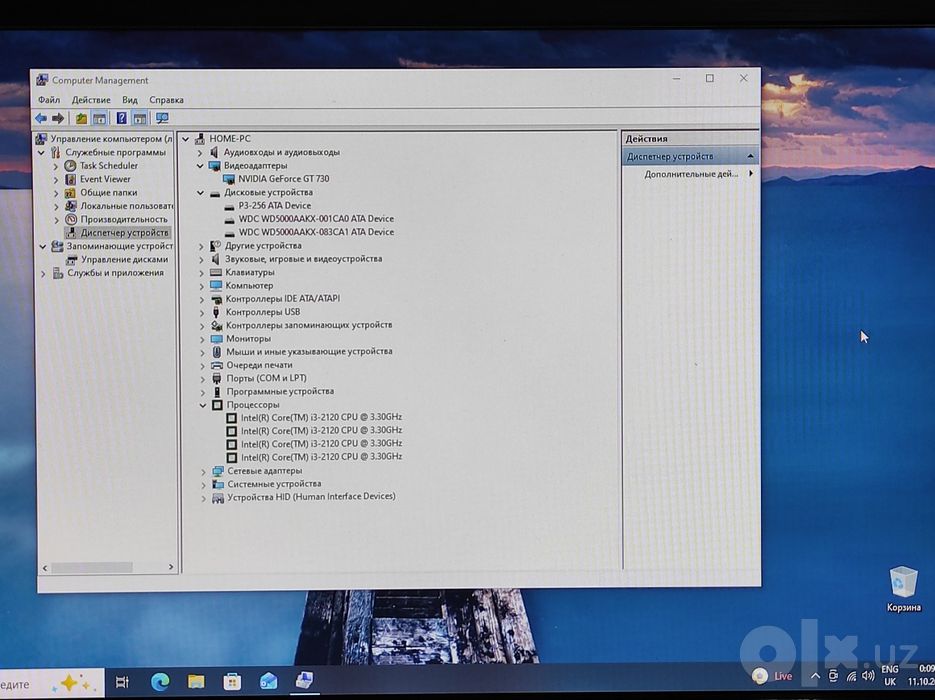Select the NVIDIA GeForce GT 730 device
The image size is (935, 700).
click(x=283, y=179)
